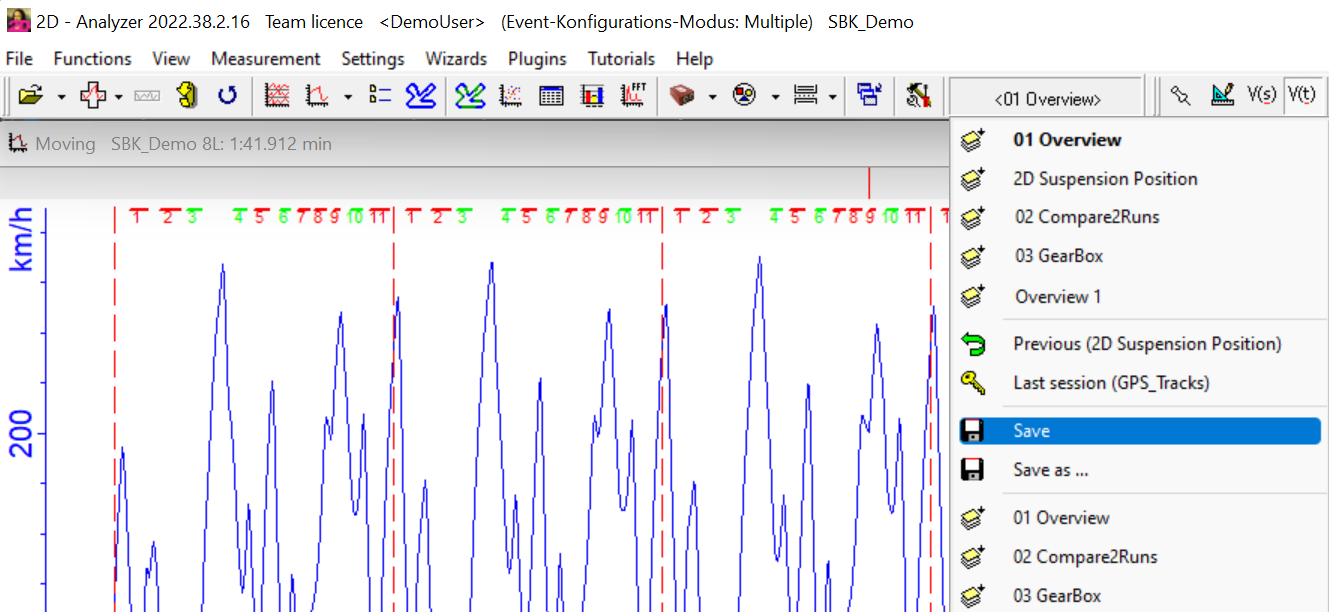
Task: Expand the arrow beside the open folder
Action: click(61, 97)
